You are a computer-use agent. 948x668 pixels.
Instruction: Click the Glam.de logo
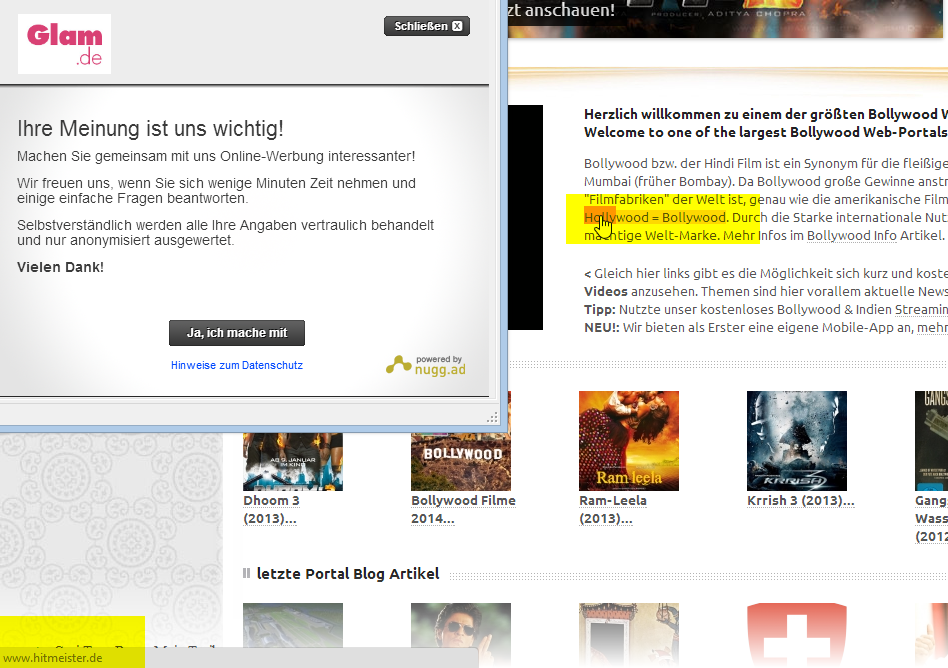point(64,44)
